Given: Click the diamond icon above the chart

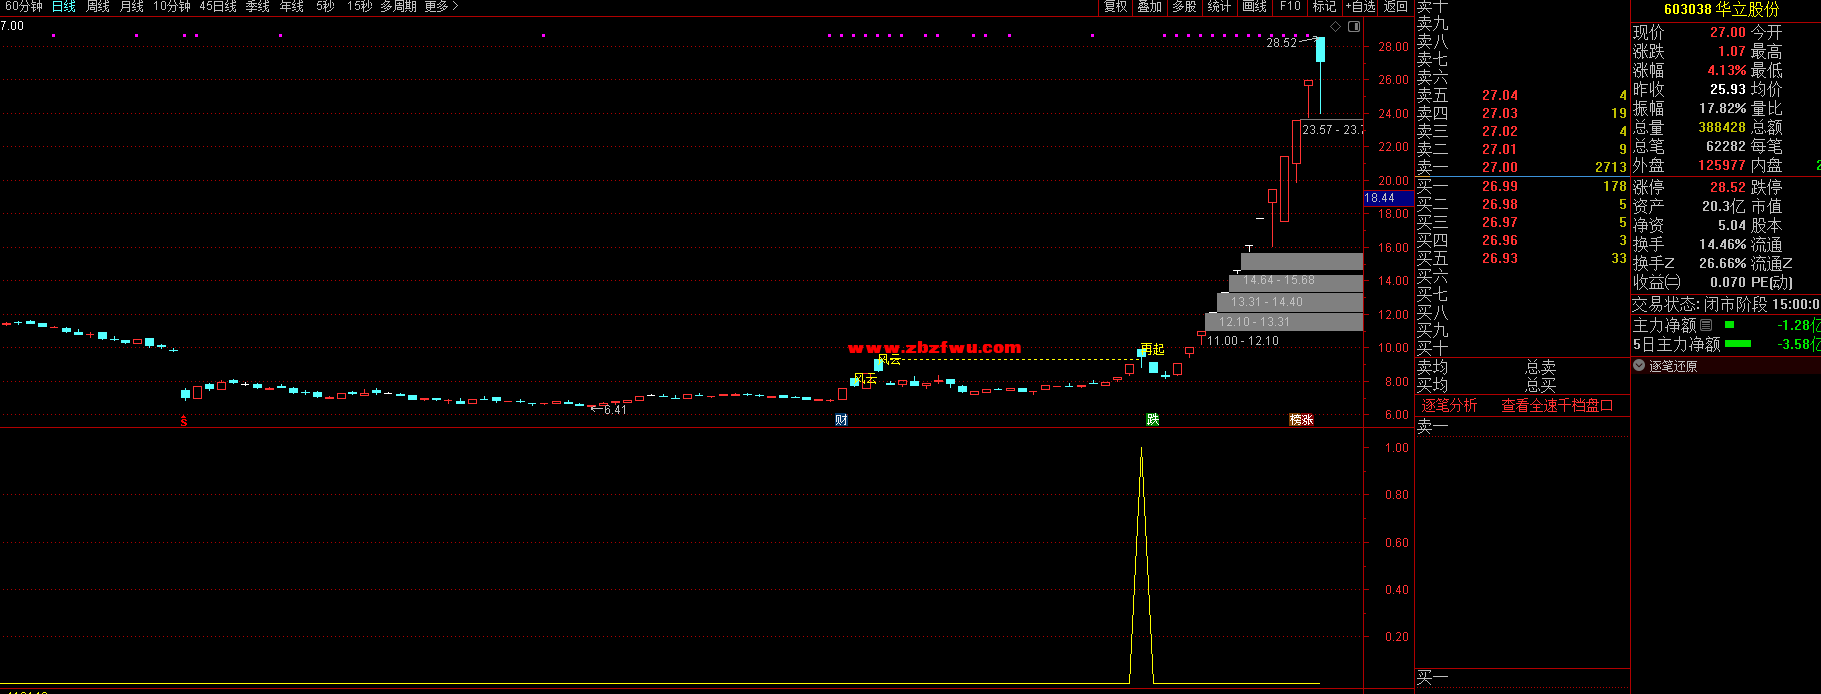Looking at the screenshot, I should pos(1335,26).
